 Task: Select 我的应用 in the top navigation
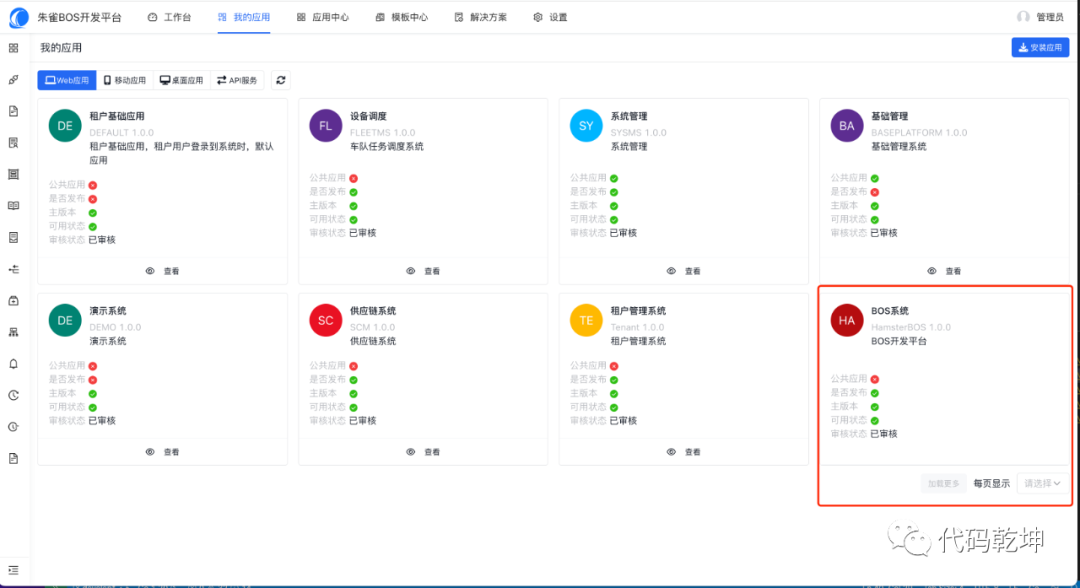click(244, 17)
